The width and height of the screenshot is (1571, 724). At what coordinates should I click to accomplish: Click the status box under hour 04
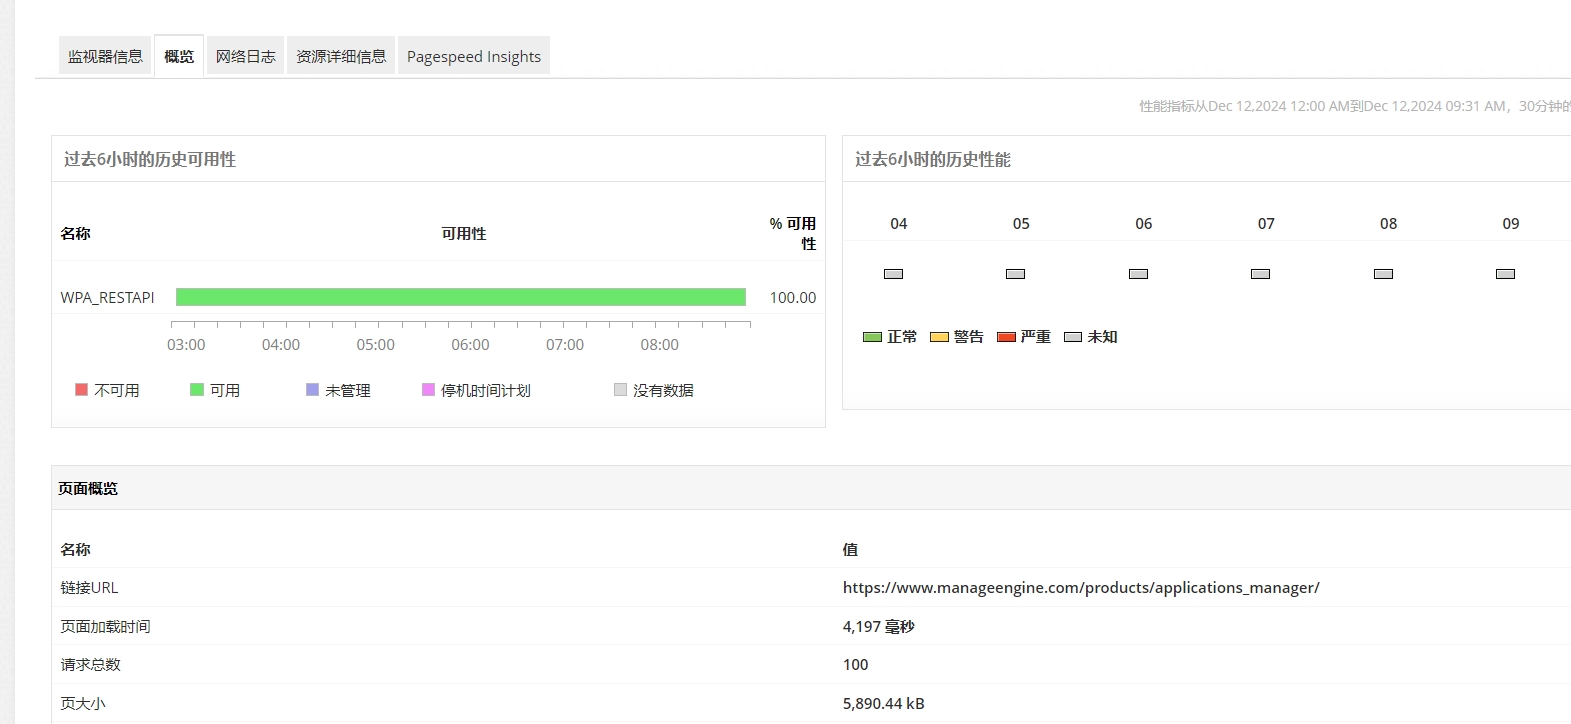click(x=894, y=274)
